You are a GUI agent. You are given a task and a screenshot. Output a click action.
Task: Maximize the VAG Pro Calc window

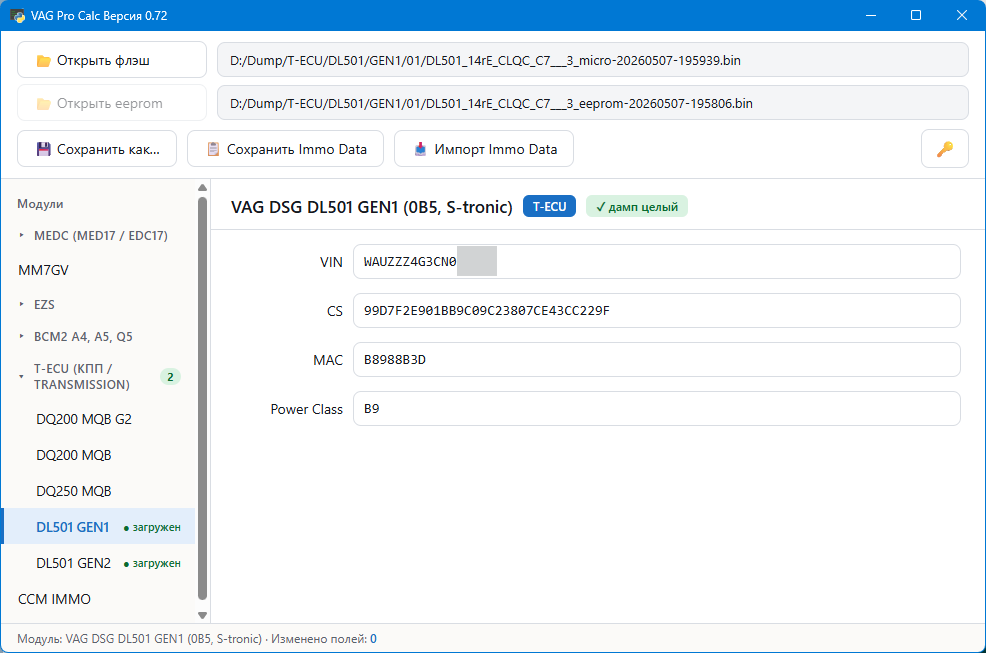(916, 15)
